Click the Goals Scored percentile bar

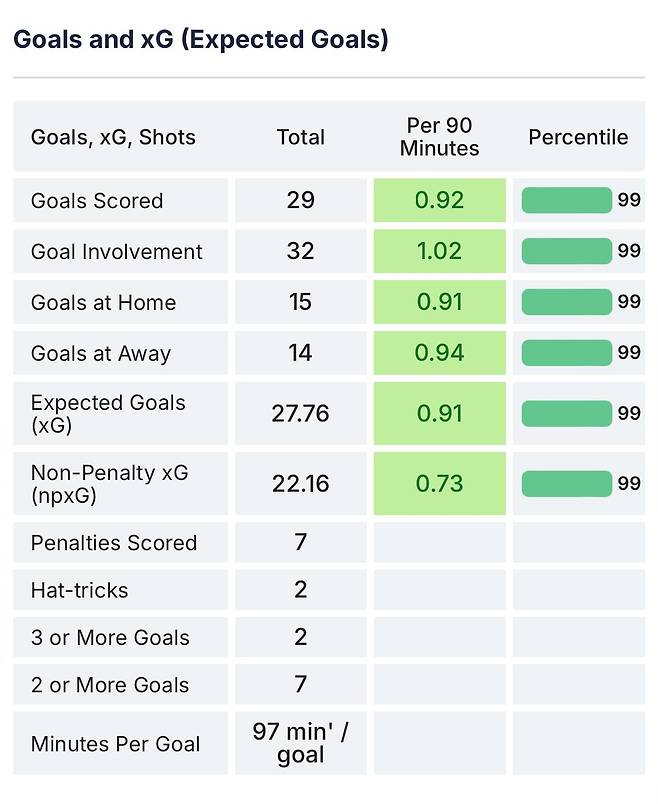click(x=566, y=200)
